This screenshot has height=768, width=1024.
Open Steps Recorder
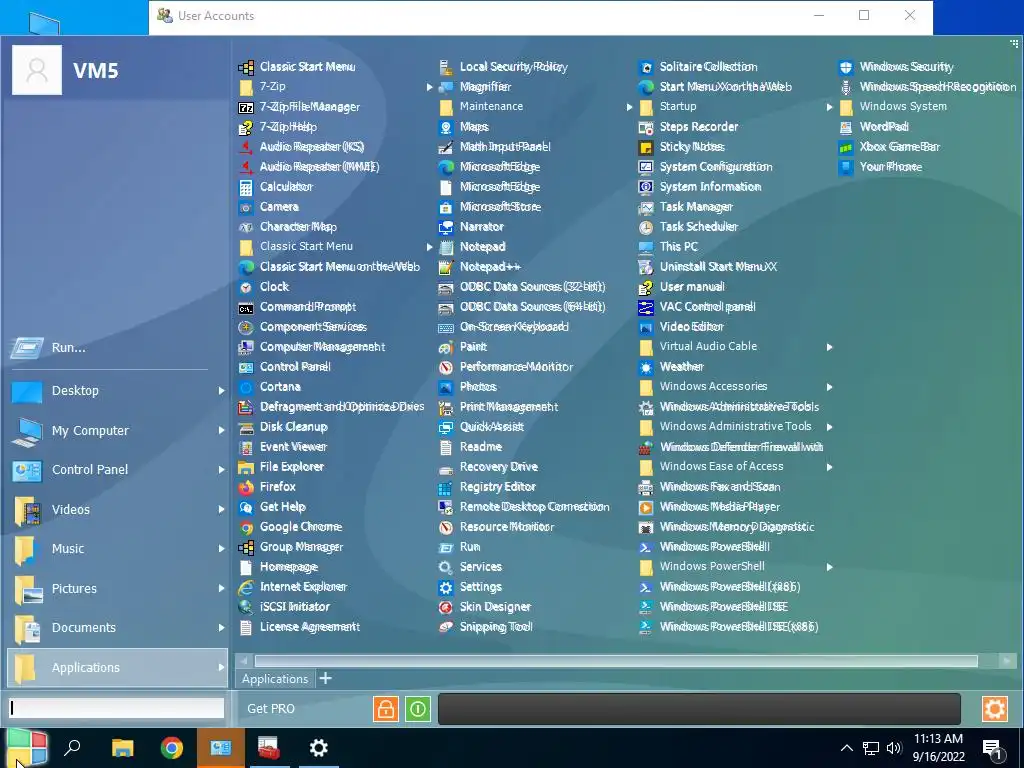click(x=688, y=127)
